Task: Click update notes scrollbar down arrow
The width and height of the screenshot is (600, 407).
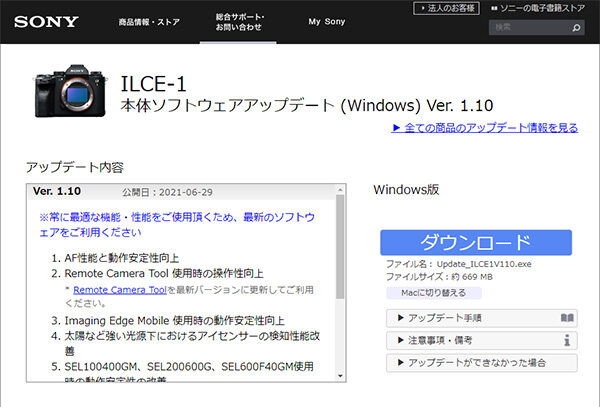Action: pyautogui.click(x=340, y=376)
